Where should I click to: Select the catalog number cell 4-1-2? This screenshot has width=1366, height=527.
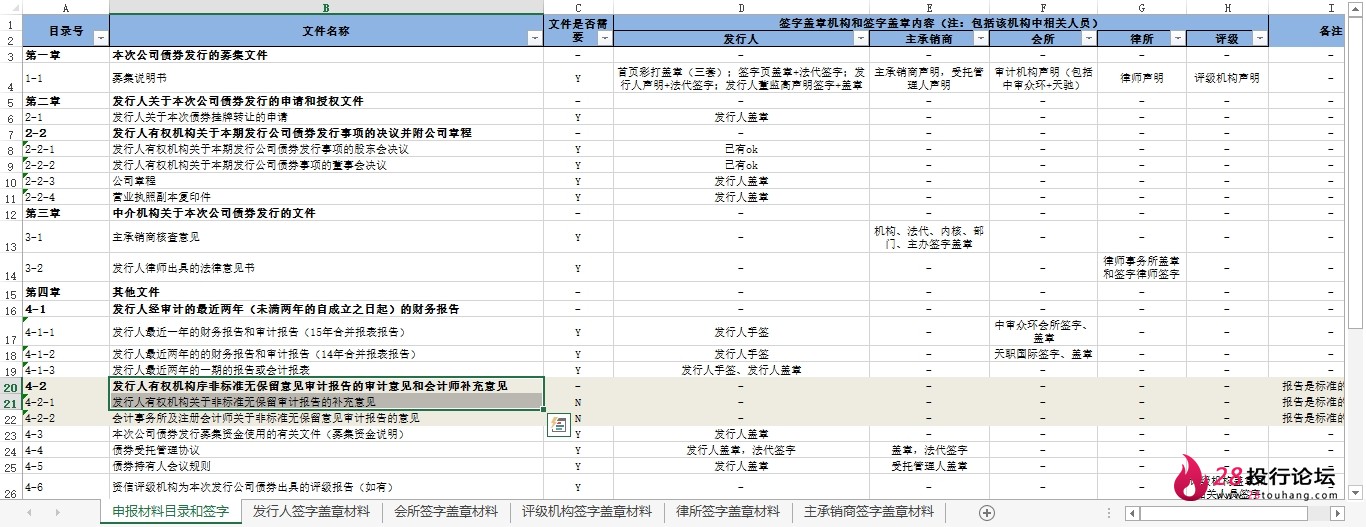(x=65, y=354)
